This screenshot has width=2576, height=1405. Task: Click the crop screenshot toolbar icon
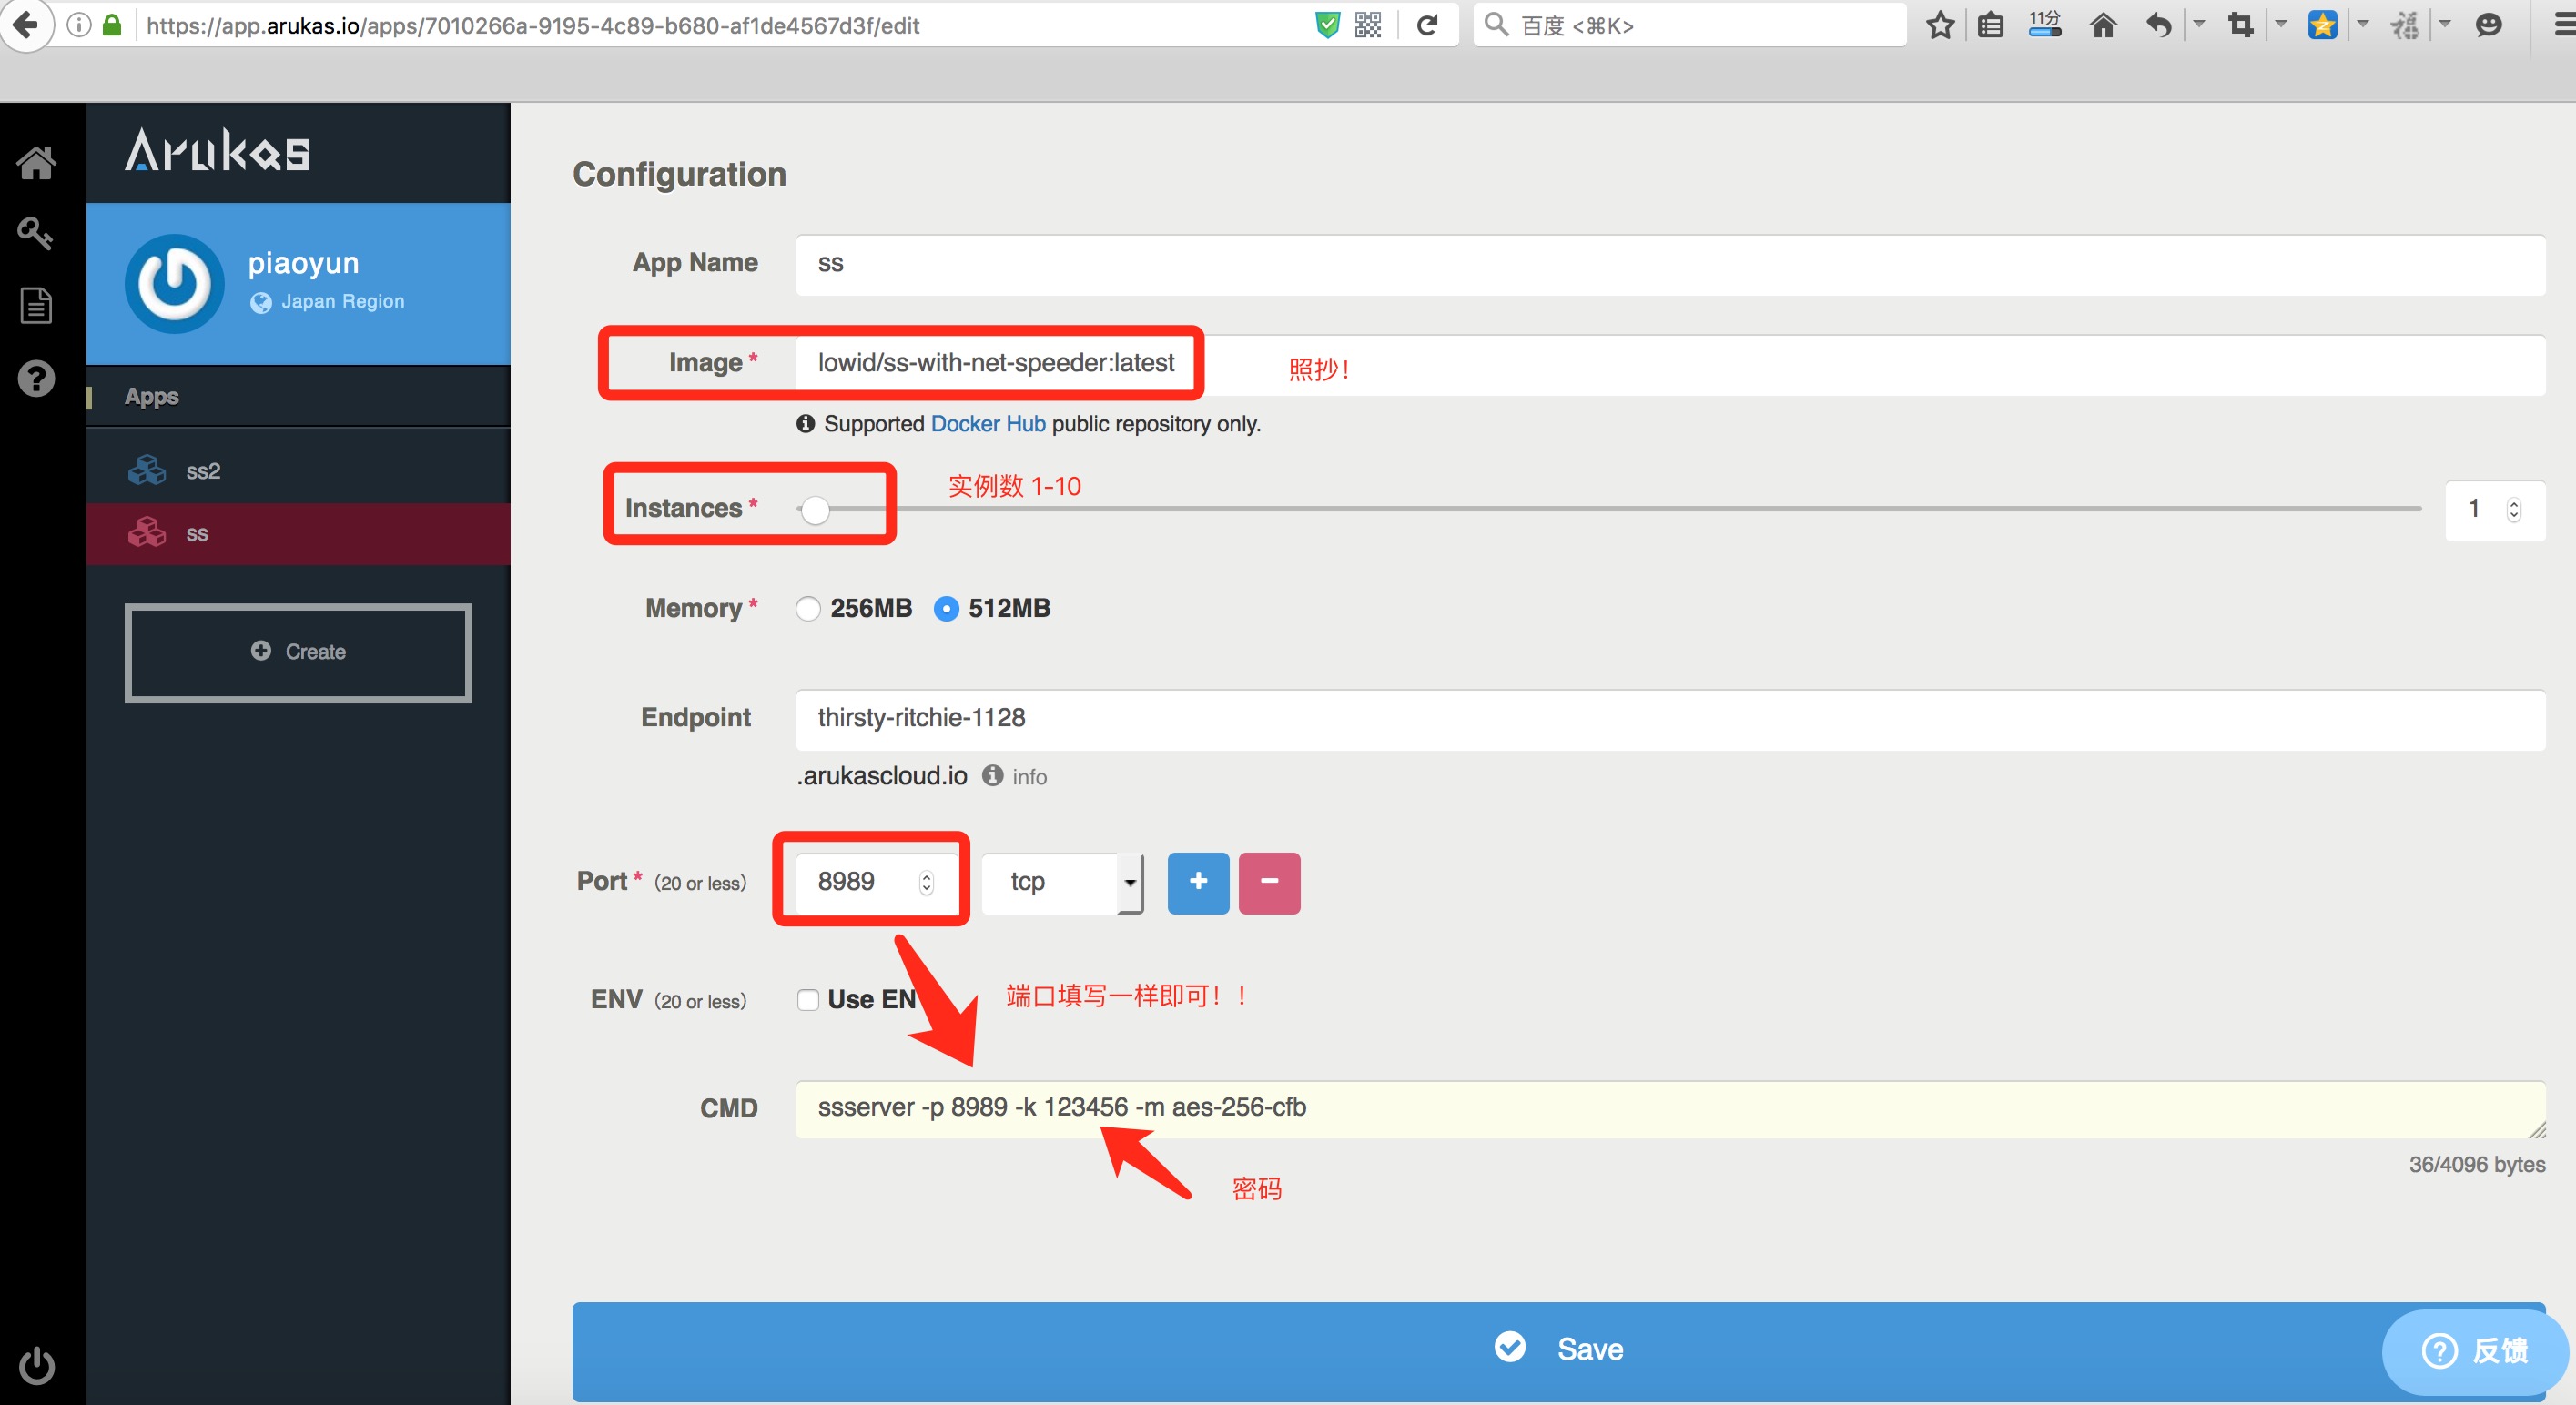(2240, 25)
